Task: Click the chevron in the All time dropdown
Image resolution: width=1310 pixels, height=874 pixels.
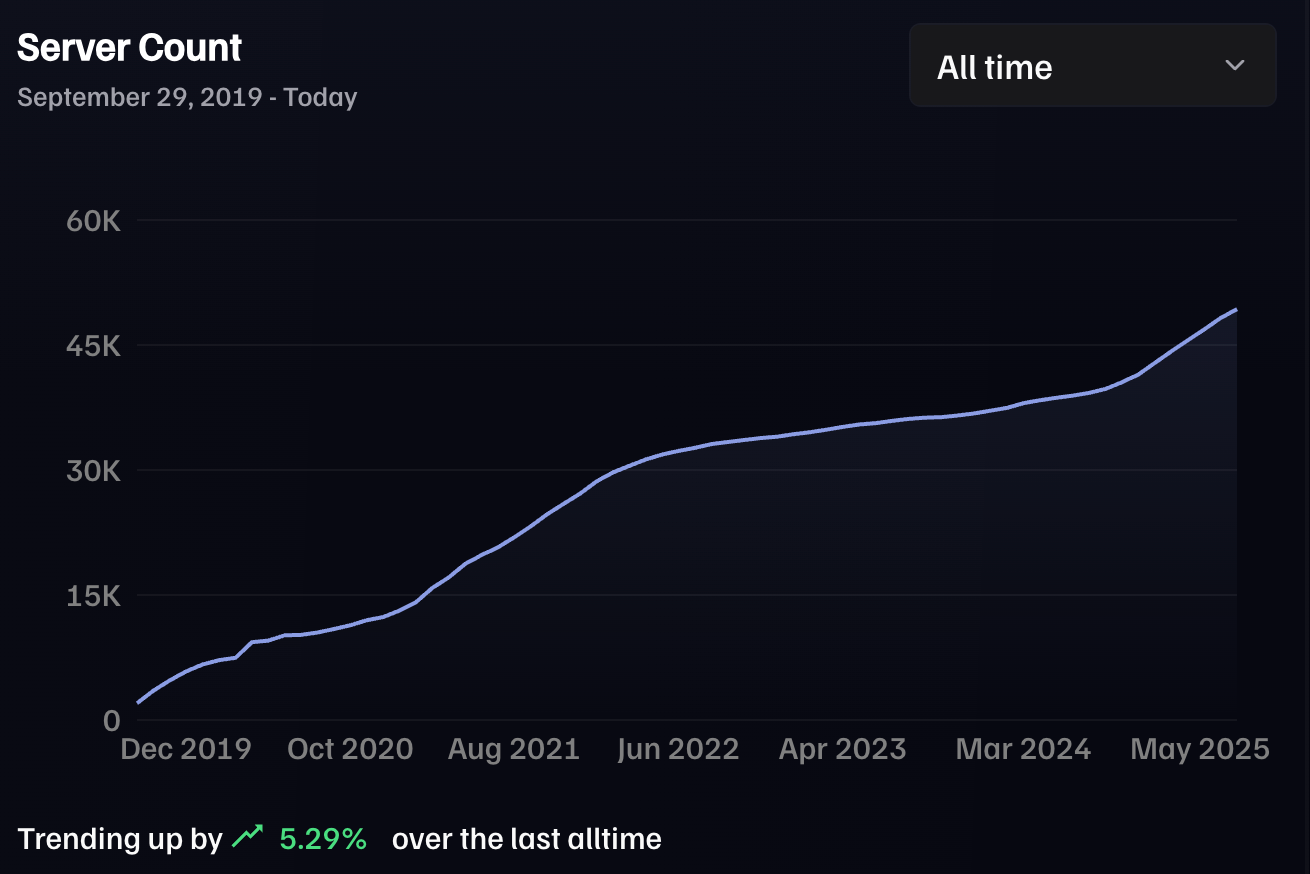Action: (x=1235, y=65)
